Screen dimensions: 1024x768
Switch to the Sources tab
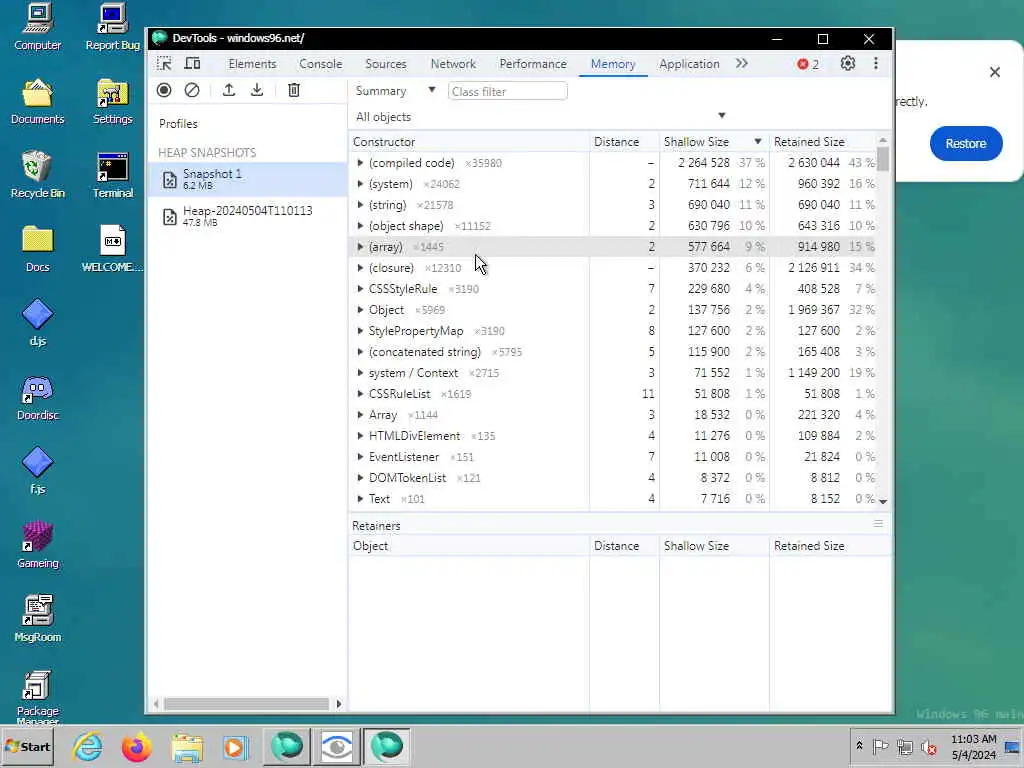tap(385, 64)
